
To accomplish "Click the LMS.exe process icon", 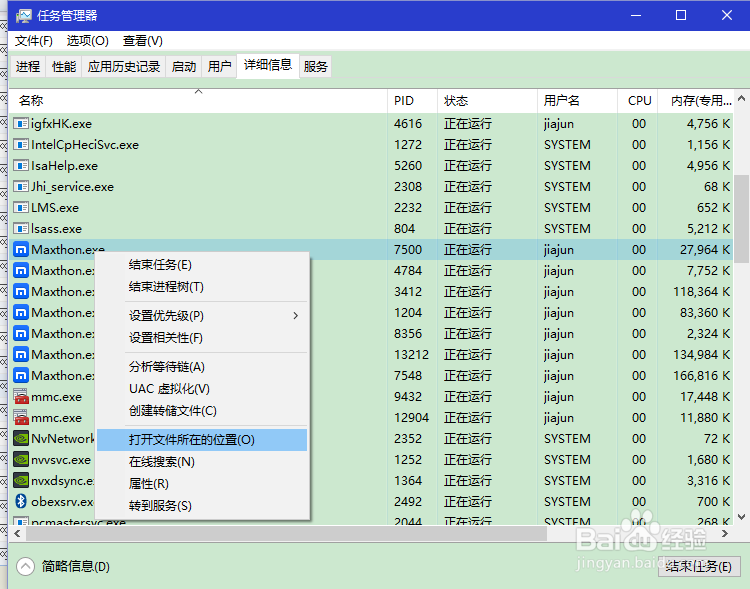I will 21,208.
